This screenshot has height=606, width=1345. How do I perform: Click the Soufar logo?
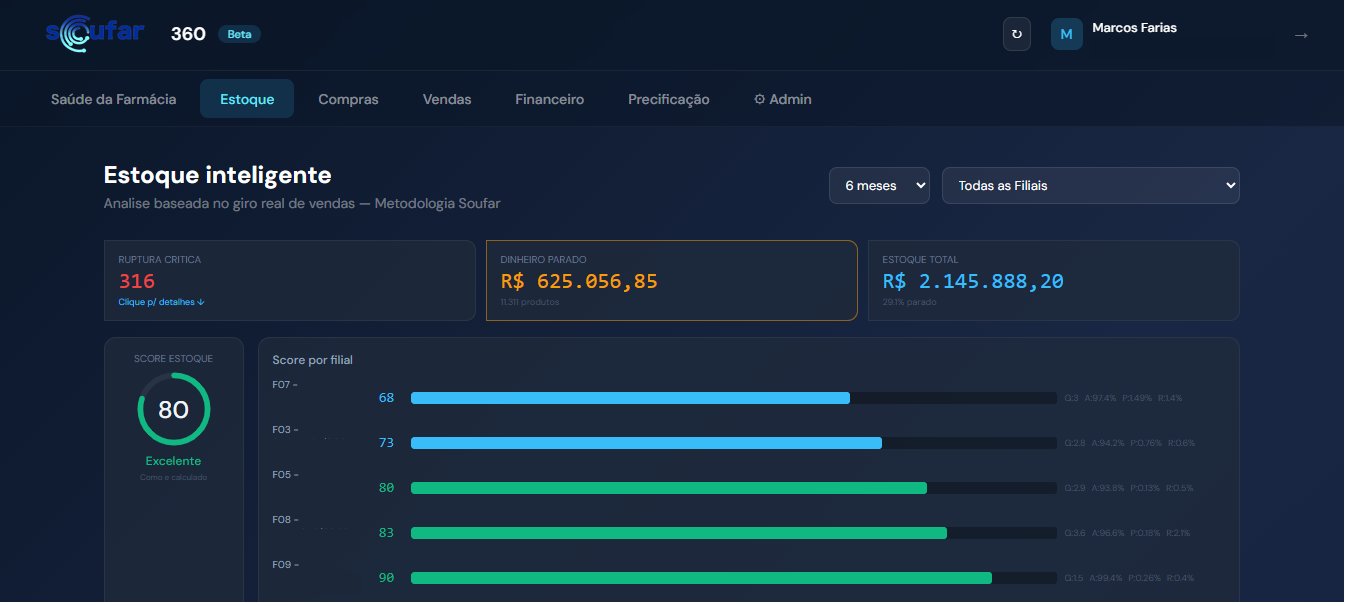(x=96, y=34)
